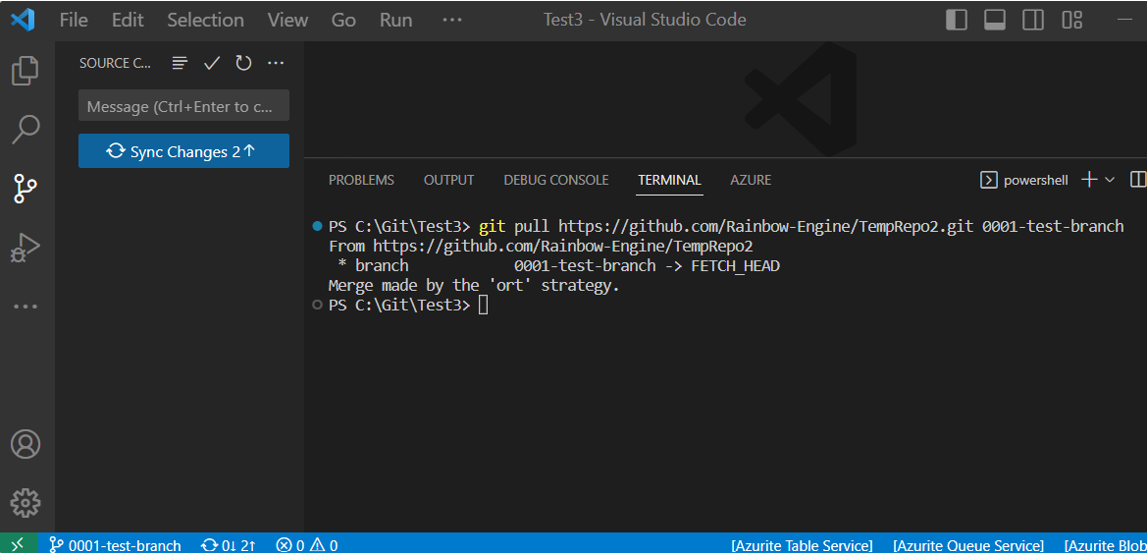Open the launch profile dropdown chevron
The image size is (1147, 553).
coord(1109,180)
